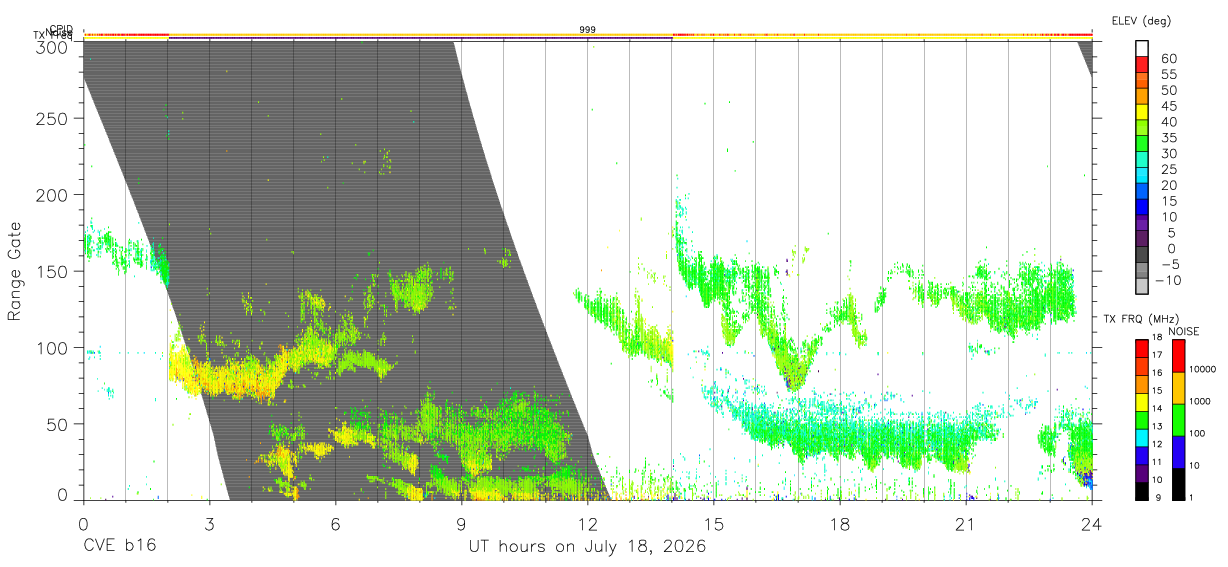This screenshot has height=567, width=1228.
Task: Click the x-axis tick label '24'
Action: pos(1092,524)
